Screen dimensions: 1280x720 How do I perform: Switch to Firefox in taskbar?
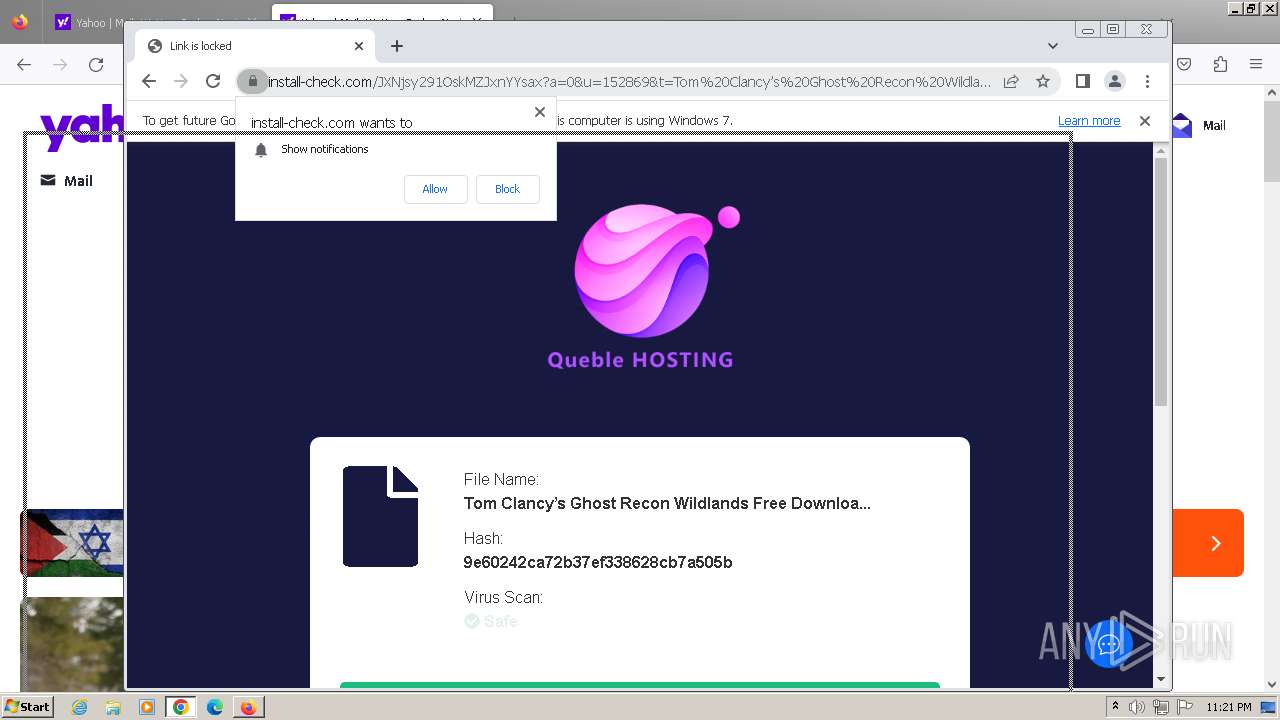(248, 707)
